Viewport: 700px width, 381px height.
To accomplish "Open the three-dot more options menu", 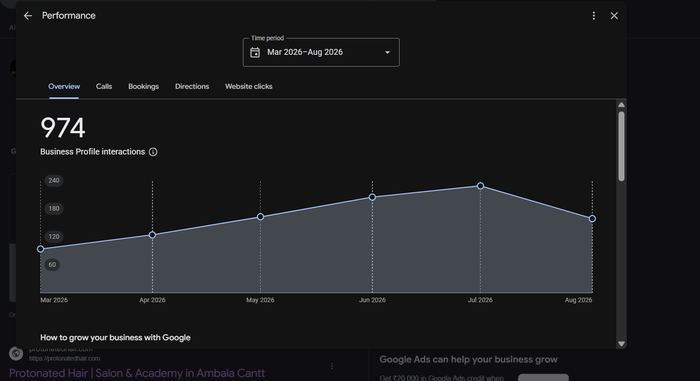I will pos(594,16).
